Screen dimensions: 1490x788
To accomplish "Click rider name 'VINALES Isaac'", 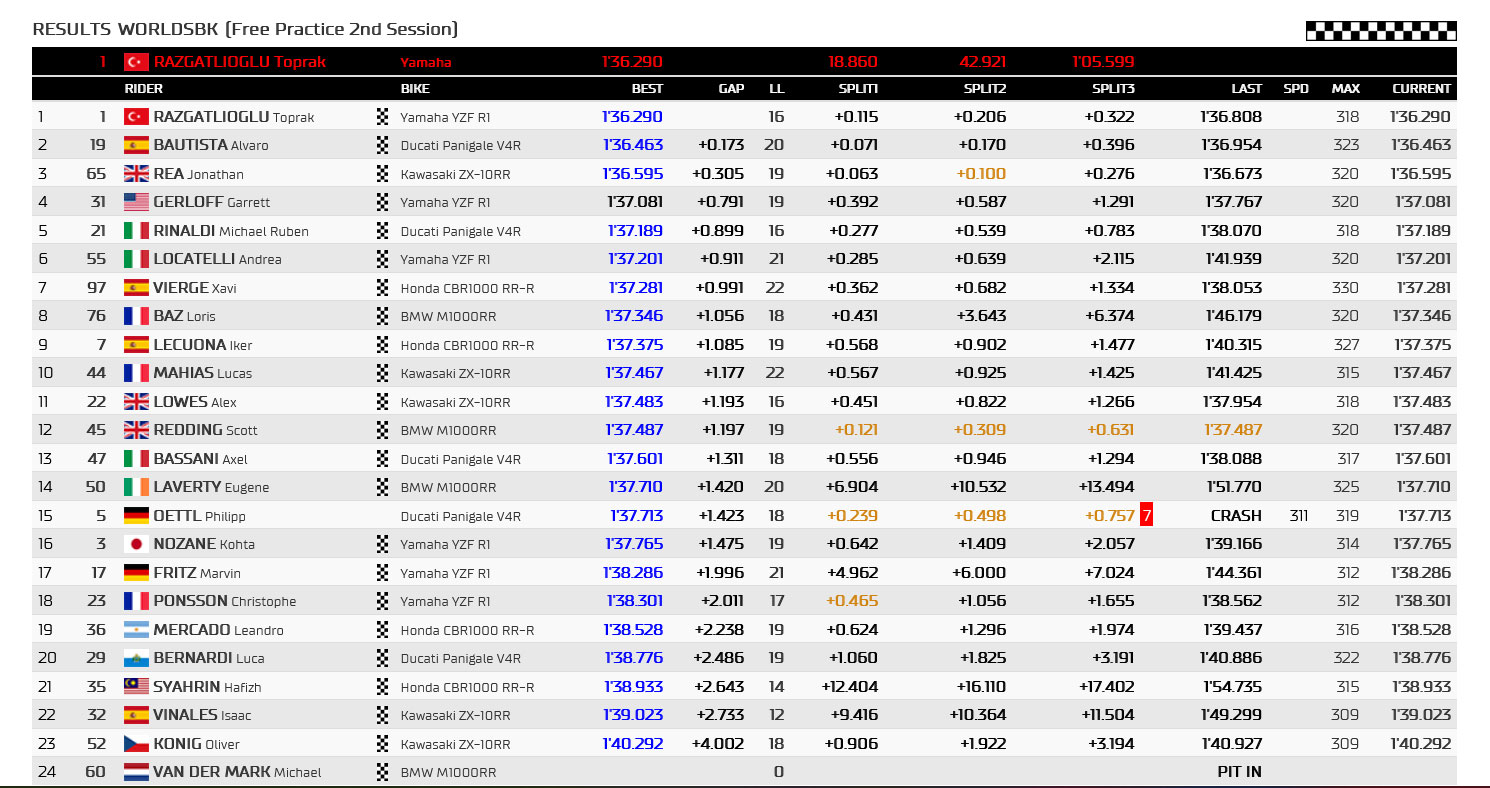I will pyautogui.click(x=202, y=715).
